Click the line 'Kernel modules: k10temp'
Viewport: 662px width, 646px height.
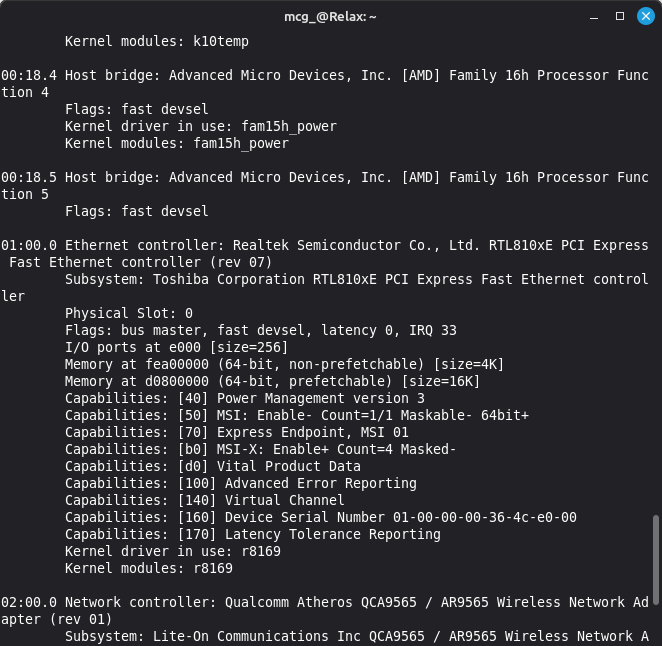point(157,41)
